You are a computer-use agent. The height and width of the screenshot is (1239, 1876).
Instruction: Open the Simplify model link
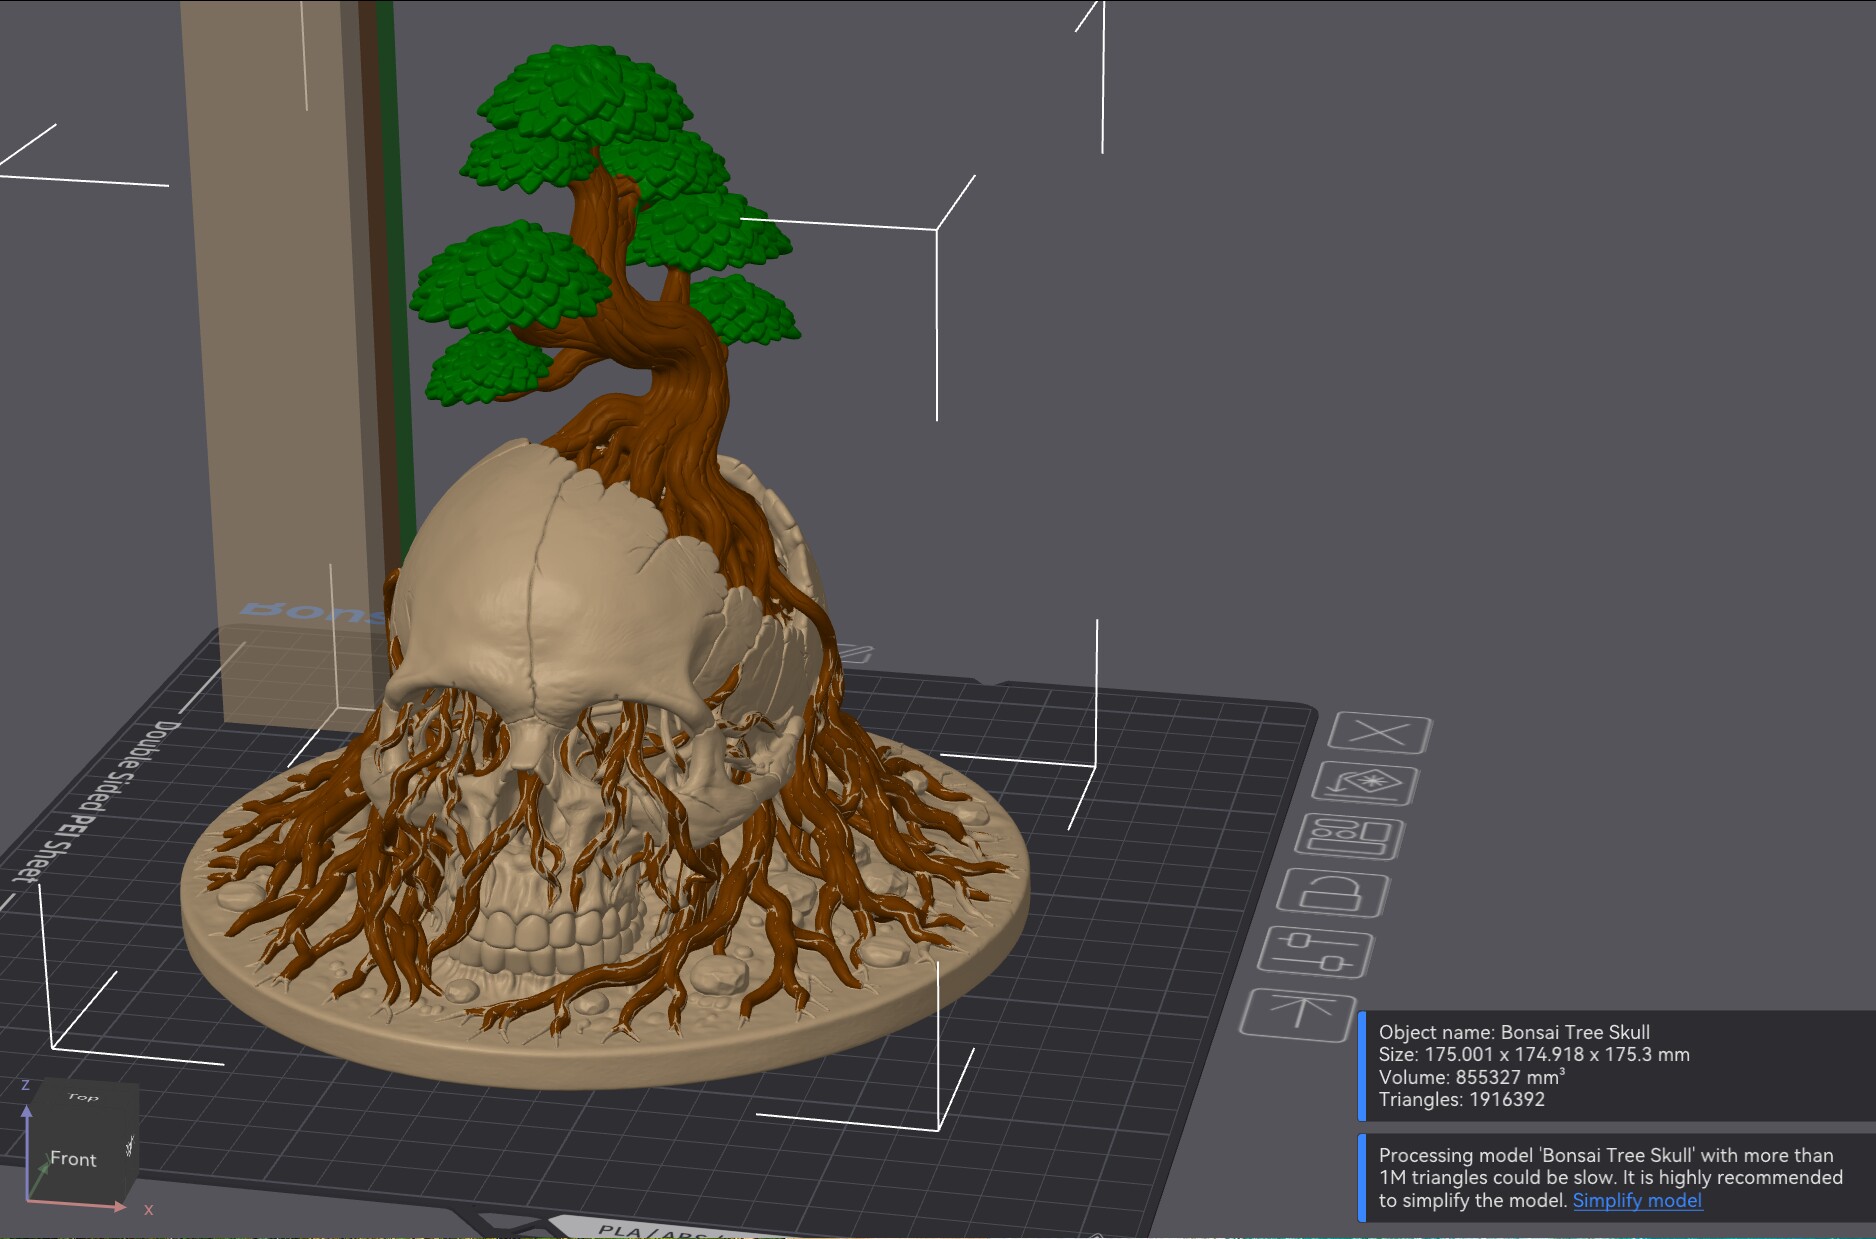point(1637,1200)
